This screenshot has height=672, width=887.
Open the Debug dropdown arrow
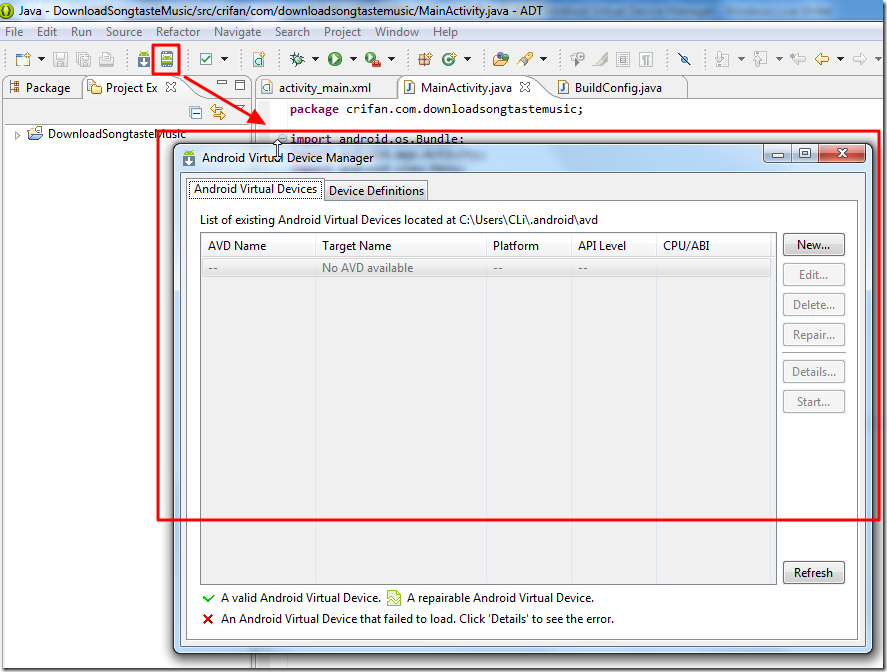[x=315, y=59]
